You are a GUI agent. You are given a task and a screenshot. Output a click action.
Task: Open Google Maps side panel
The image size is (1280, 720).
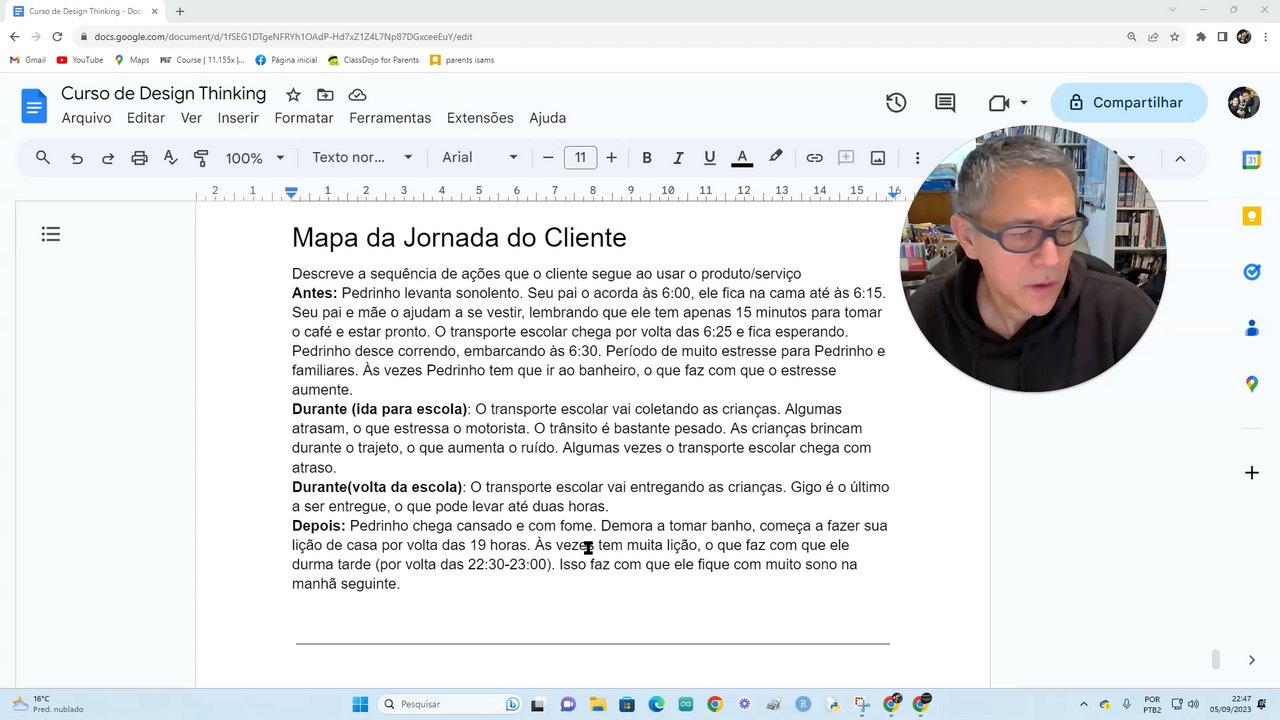click(x=1252, y=384)
